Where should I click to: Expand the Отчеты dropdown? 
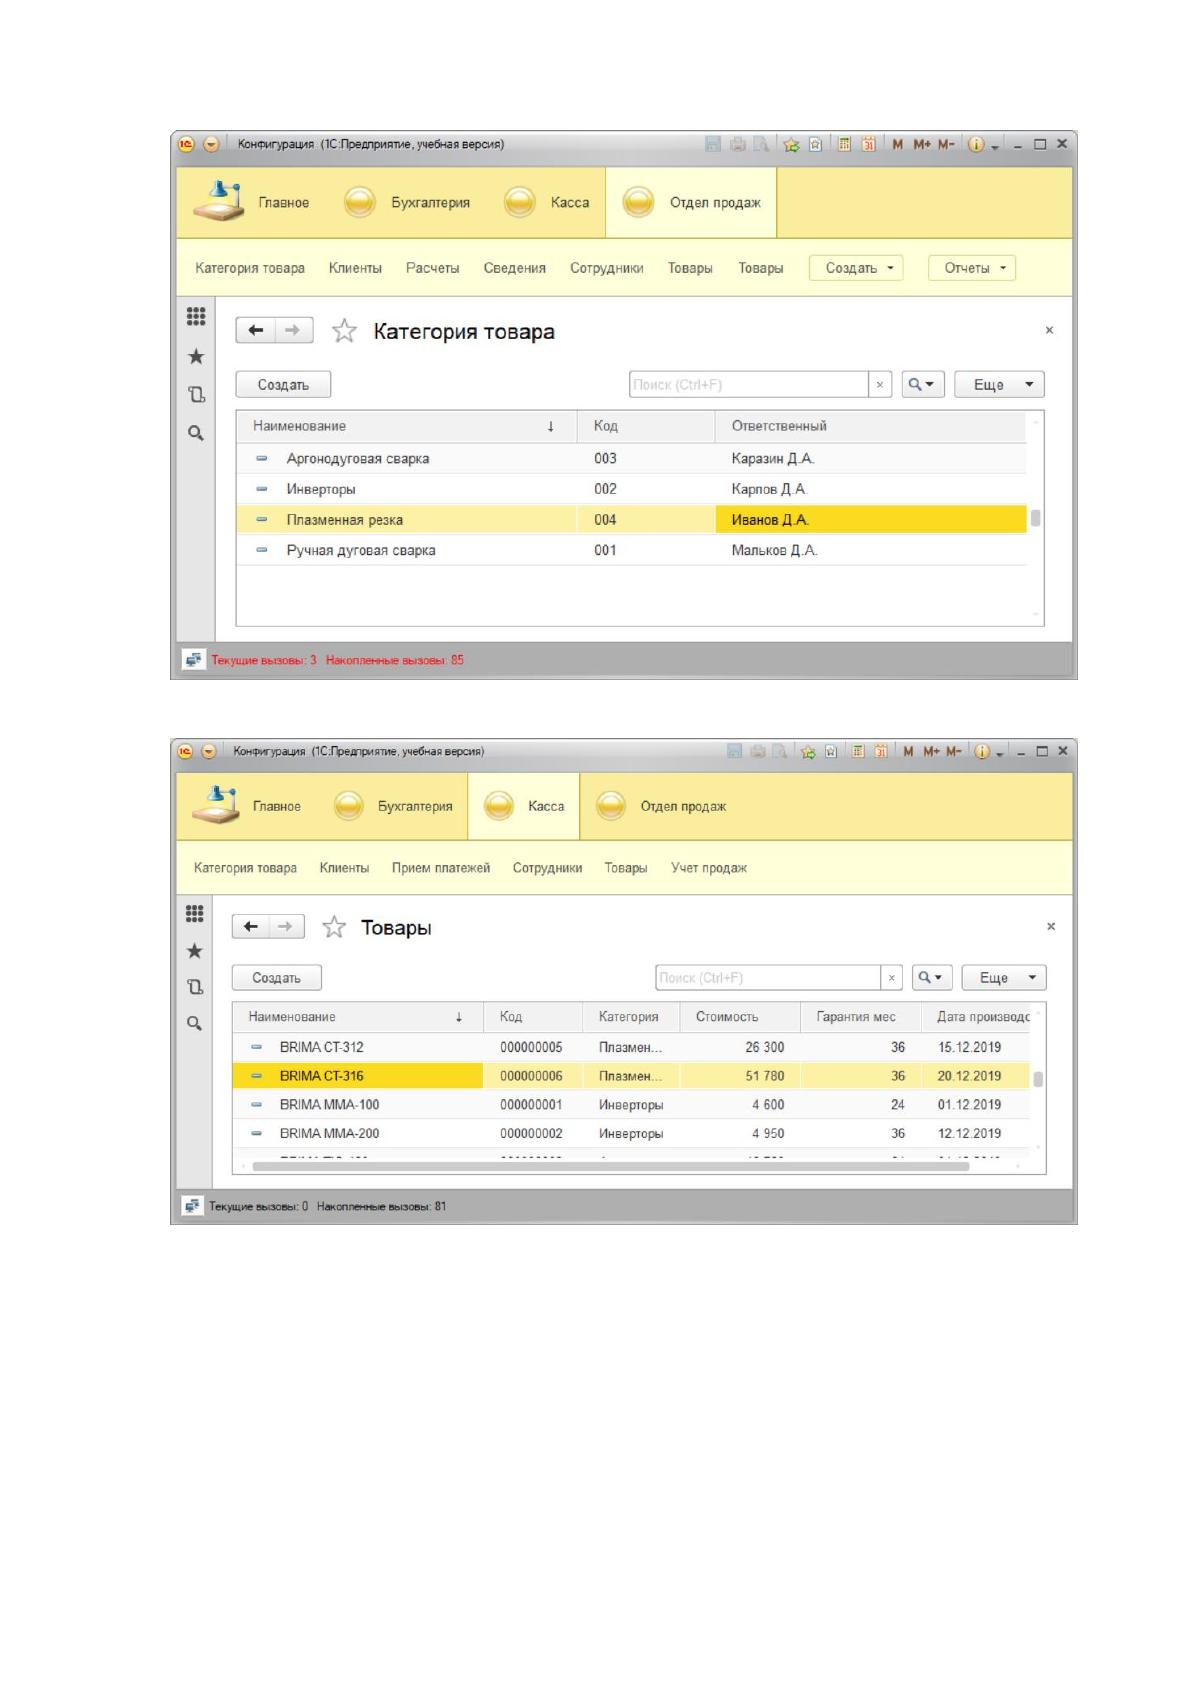point(972,268)
